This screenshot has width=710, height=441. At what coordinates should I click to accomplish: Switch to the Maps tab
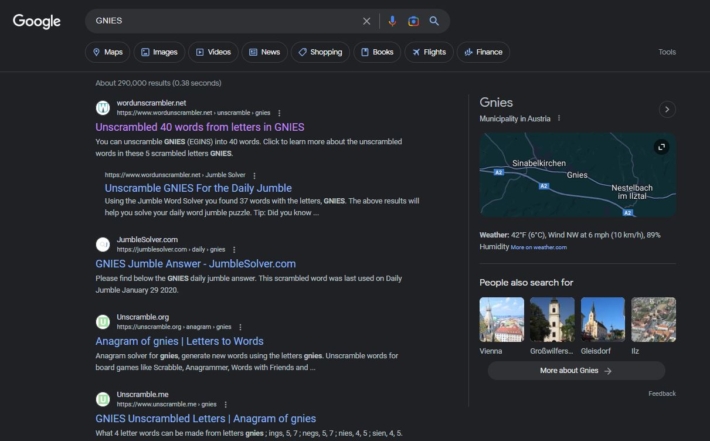point(107,52)
